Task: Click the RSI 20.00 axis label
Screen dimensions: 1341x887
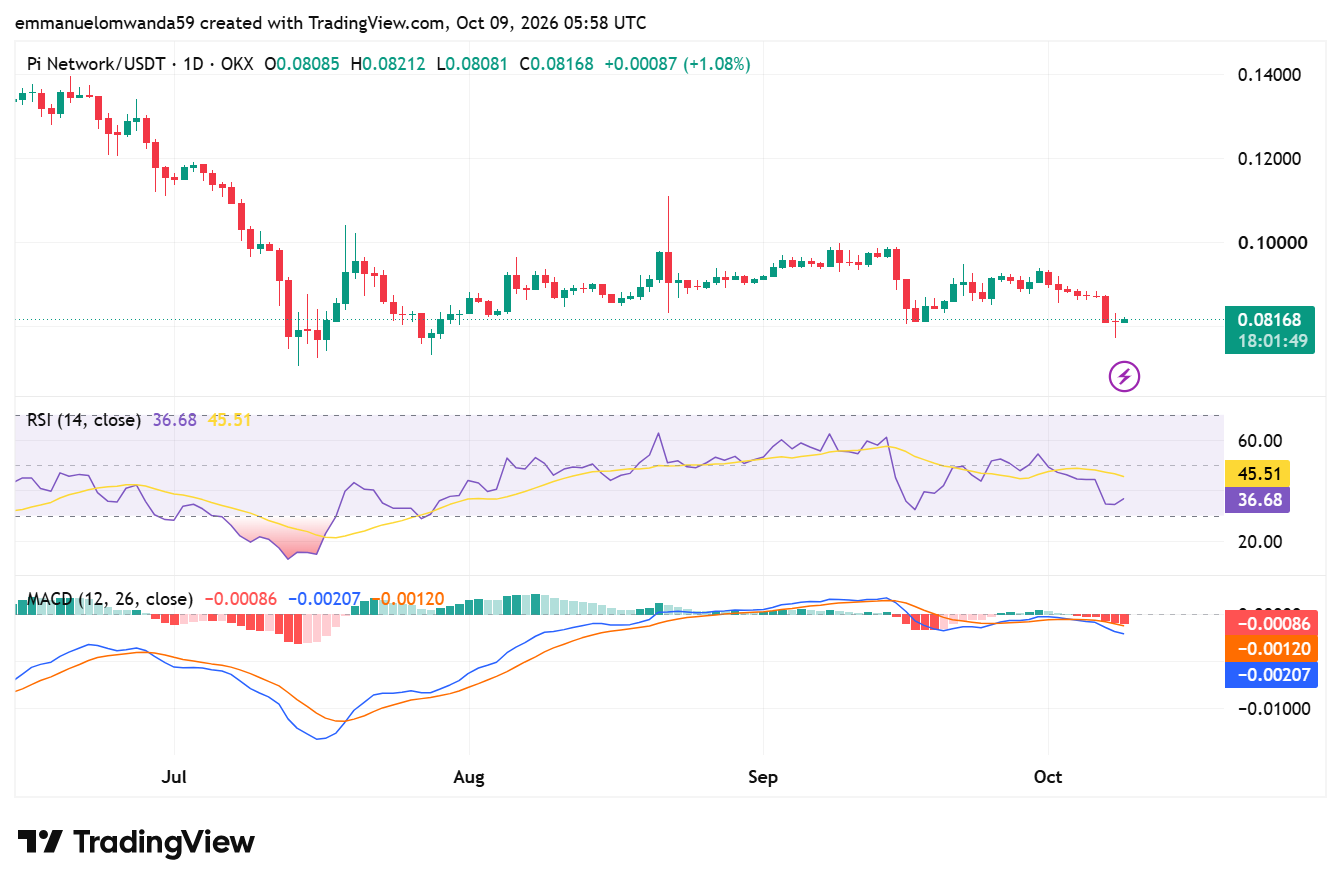Action: pyautogui.click(x=1260, y=542)
